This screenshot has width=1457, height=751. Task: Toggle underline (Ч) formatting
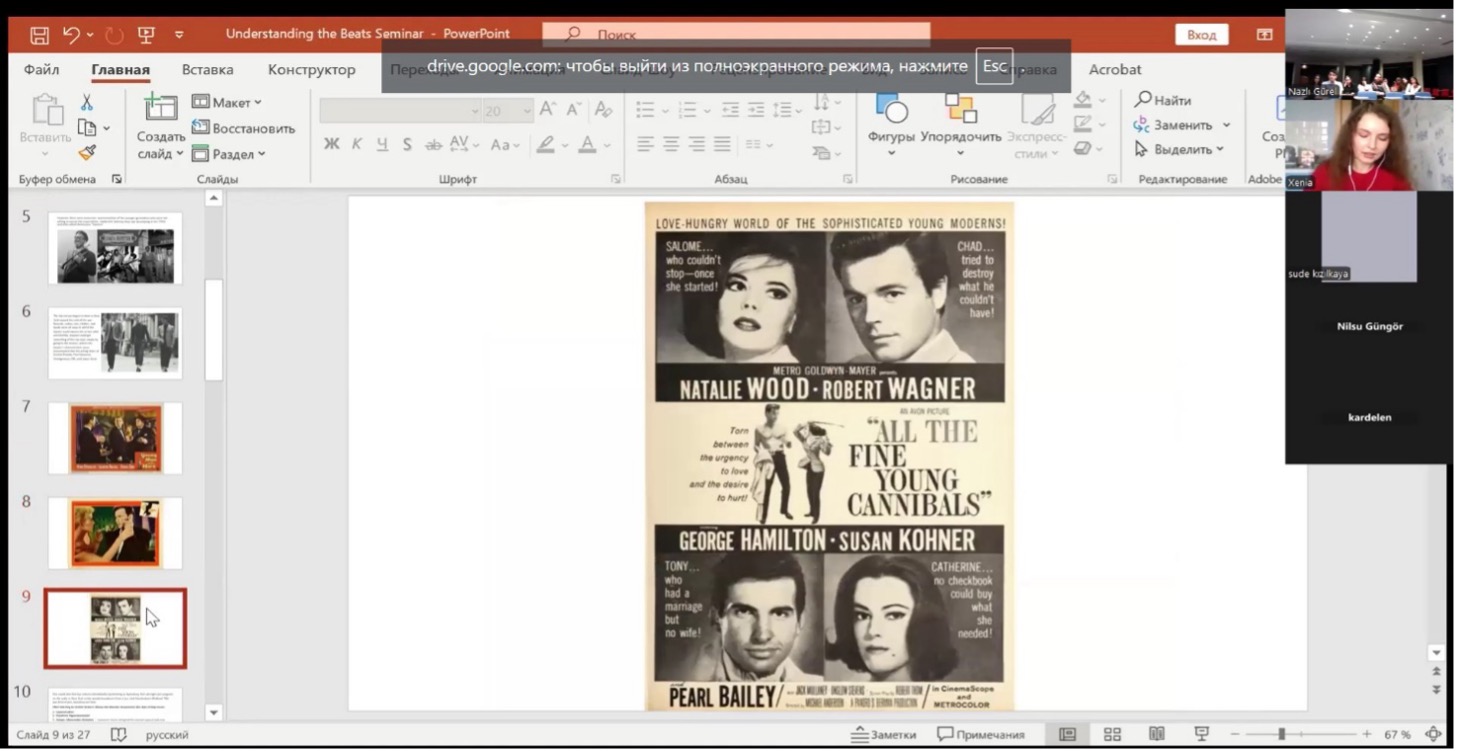coord(382,144)
